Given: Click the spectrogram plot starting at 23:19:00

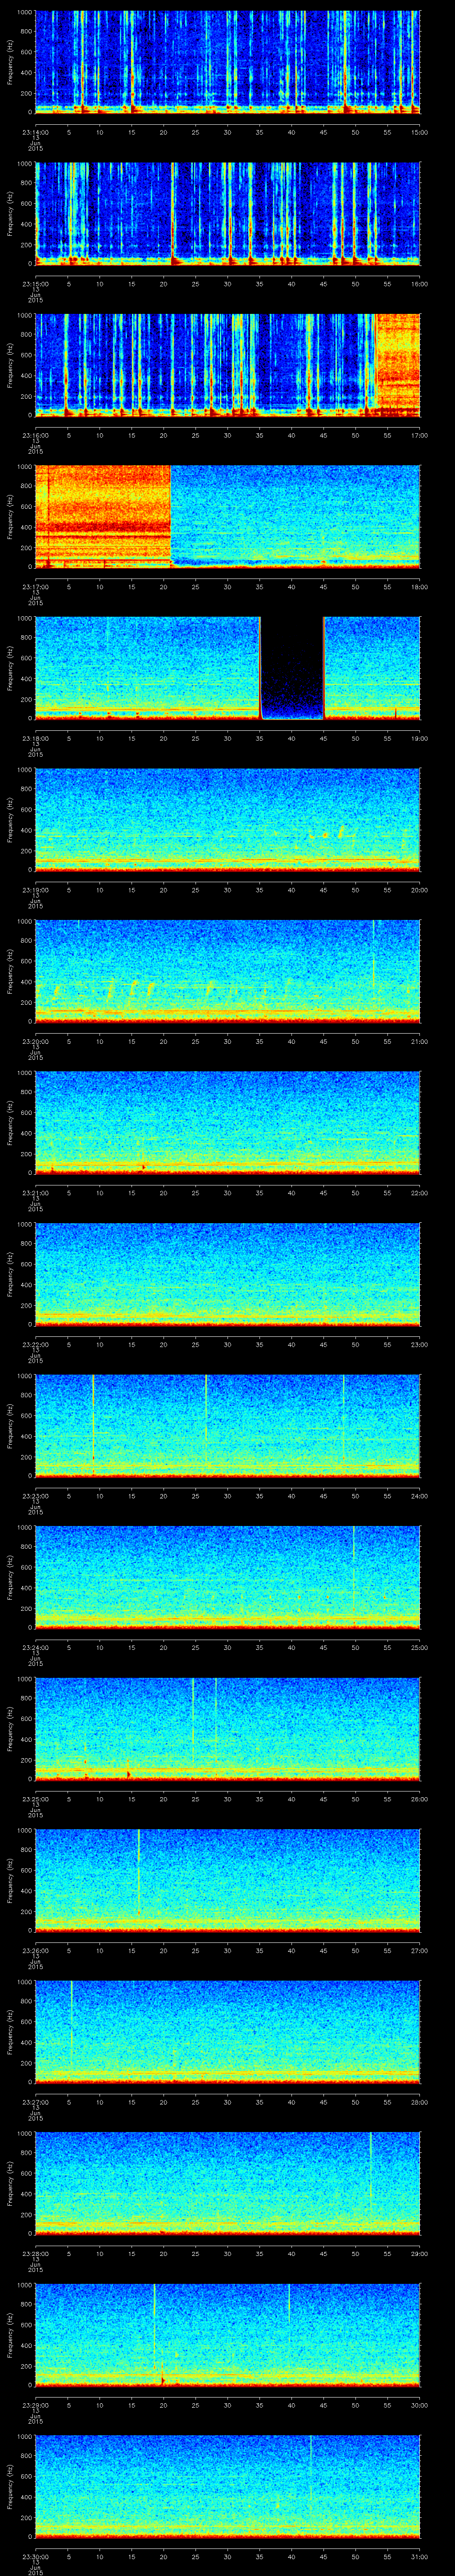Looking at the screenshot, I should 228,820.
